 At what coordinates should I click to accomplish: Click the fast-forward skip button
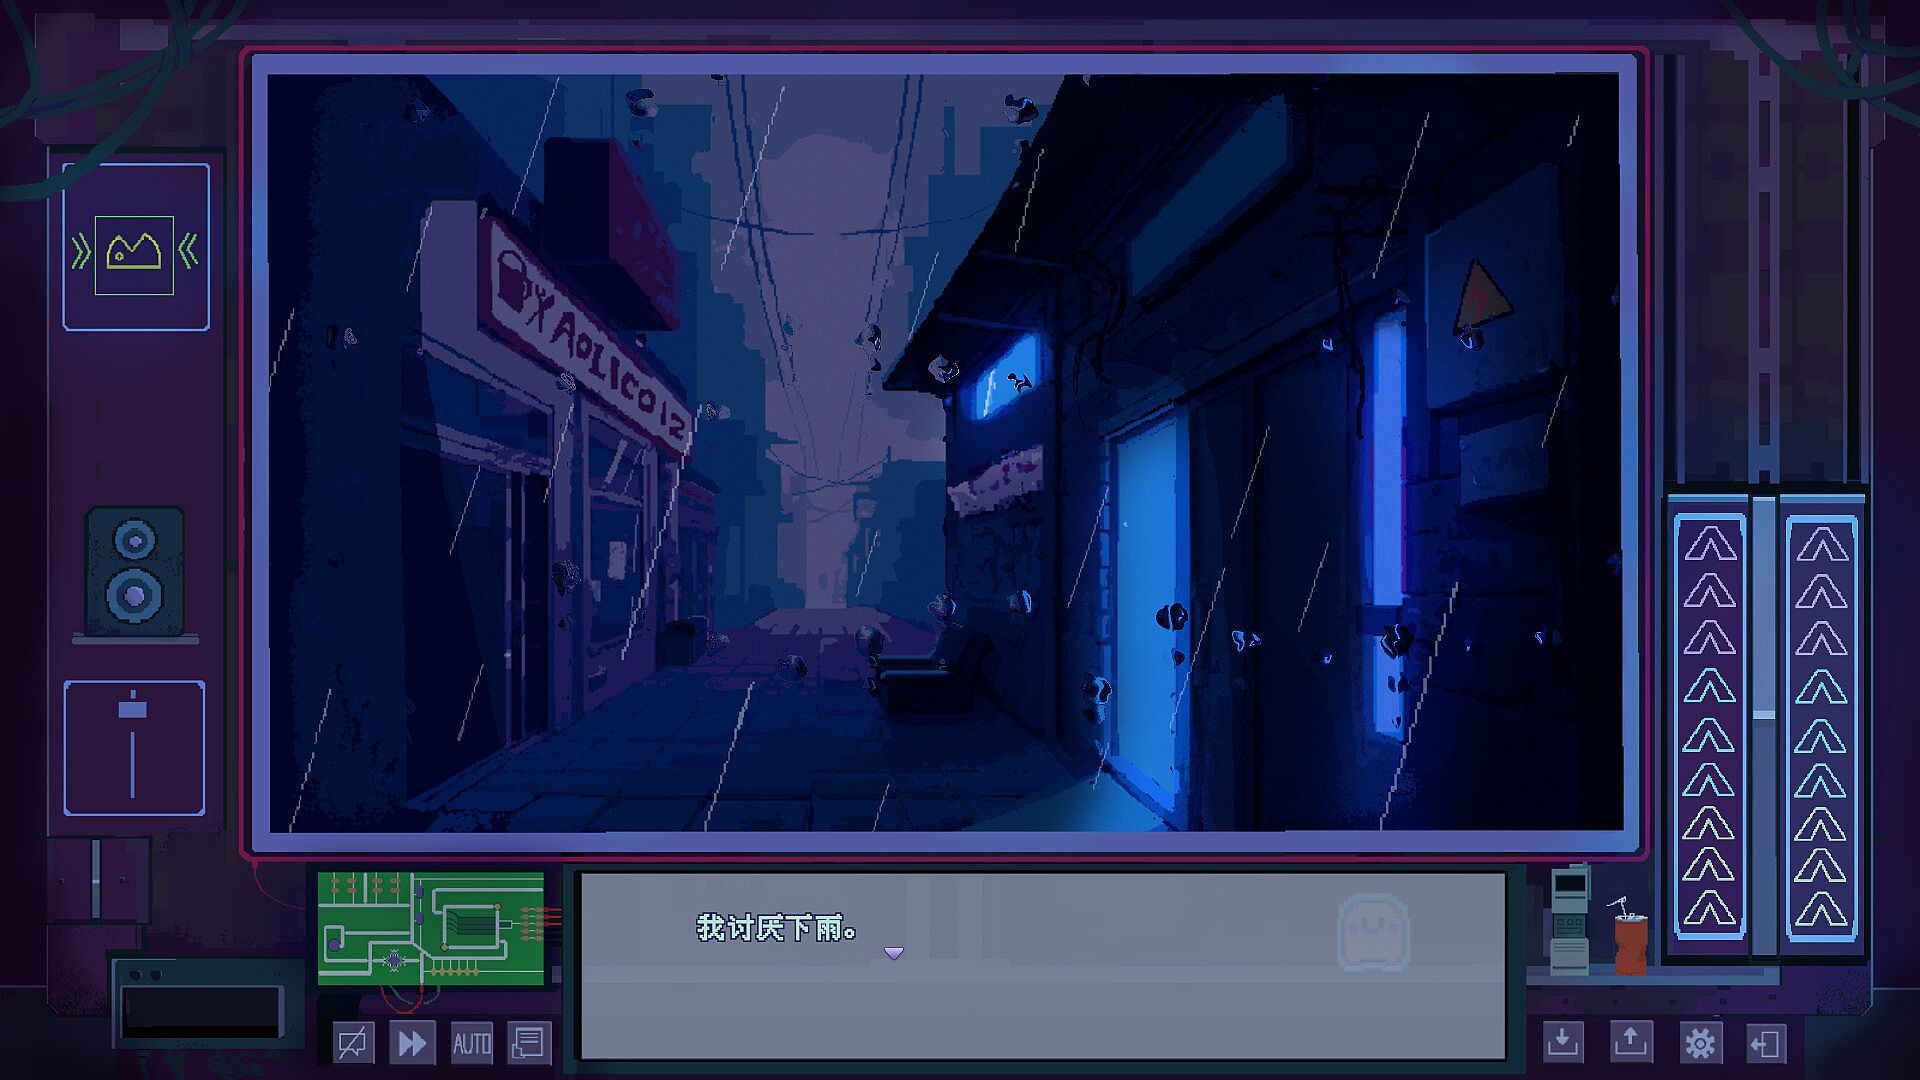[x=412, y=1044]
